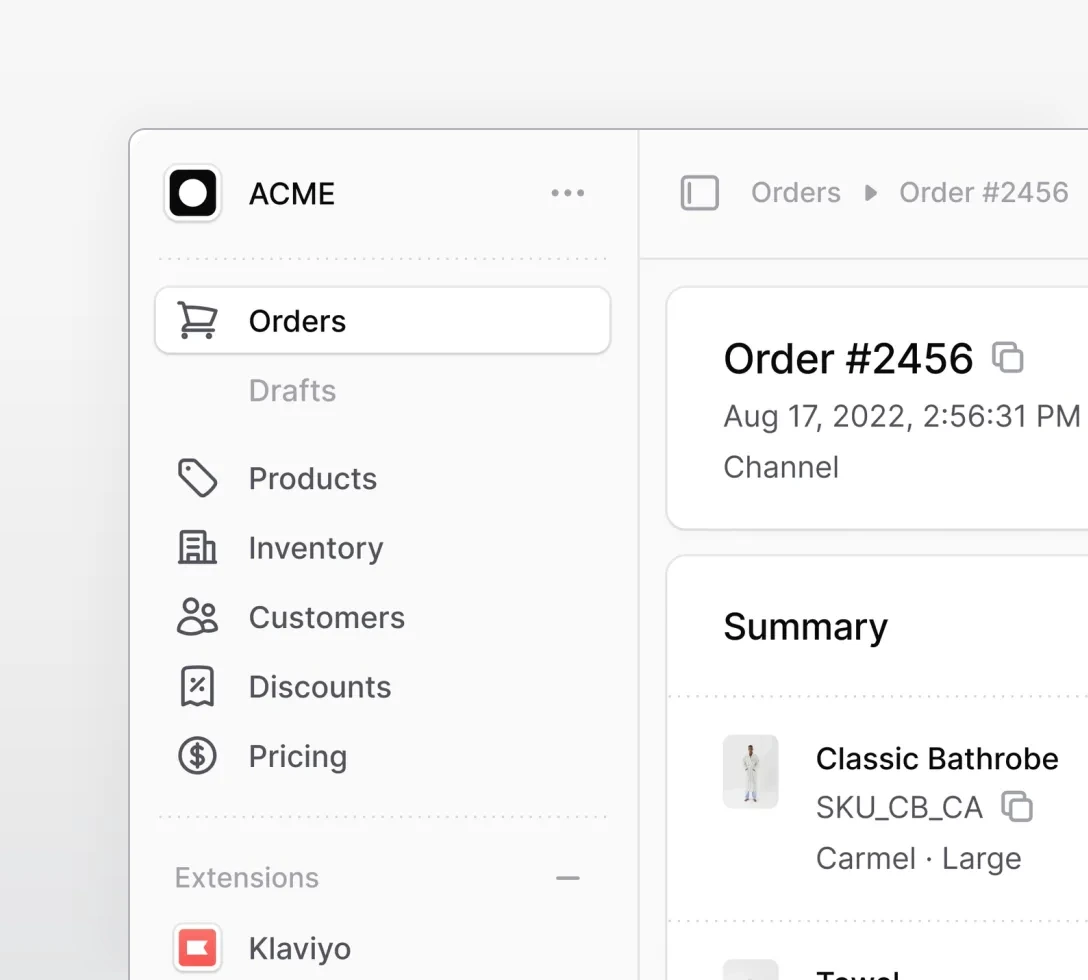Open the Klaviyo extension
Image resolution: width=1088 pixels, height=980 pixels.
[300, 948]
